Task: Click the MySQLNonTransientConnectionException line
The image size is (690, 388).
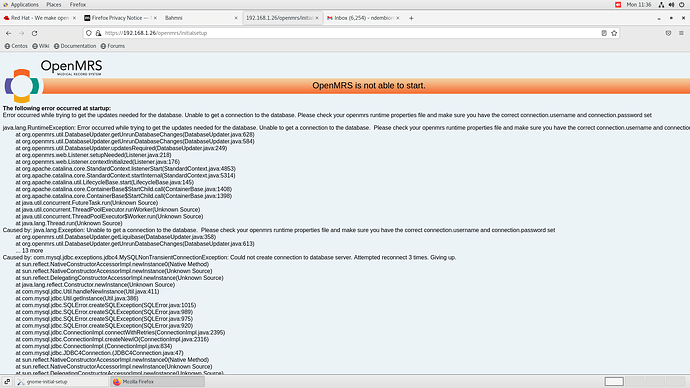Action: click(x=229, y=257)
